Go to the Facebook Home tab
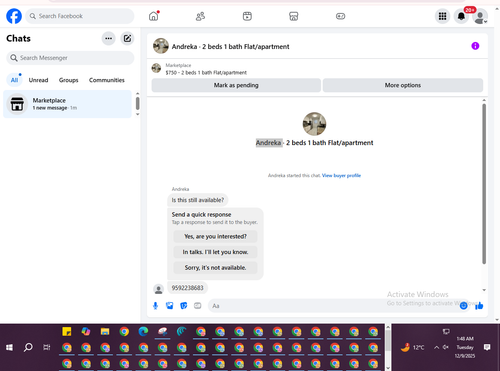 [x=154, y=16]
